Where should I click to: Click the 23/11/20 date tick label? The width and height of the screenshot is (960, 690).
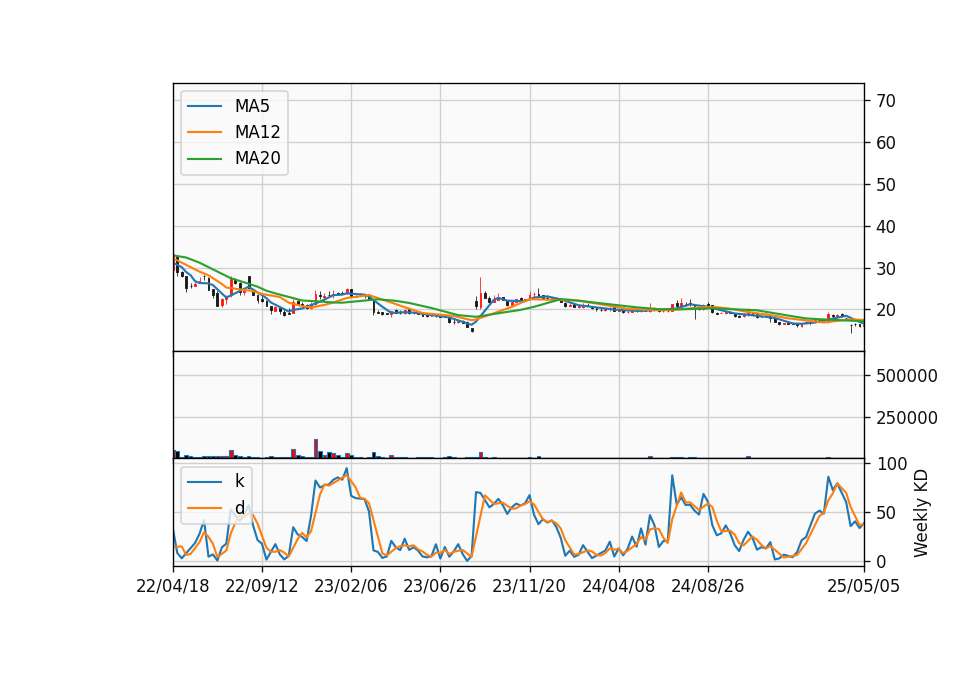[529, 586]
